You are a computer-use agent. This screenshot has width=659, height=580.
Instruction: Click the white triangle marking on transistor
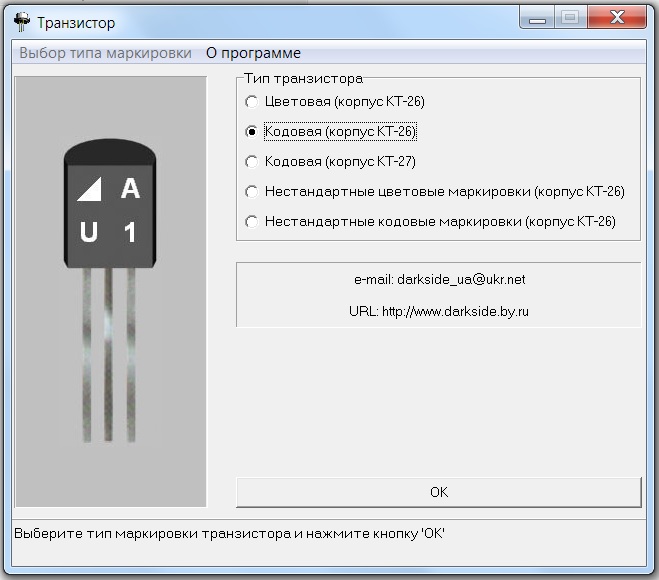tap(90, 188)
